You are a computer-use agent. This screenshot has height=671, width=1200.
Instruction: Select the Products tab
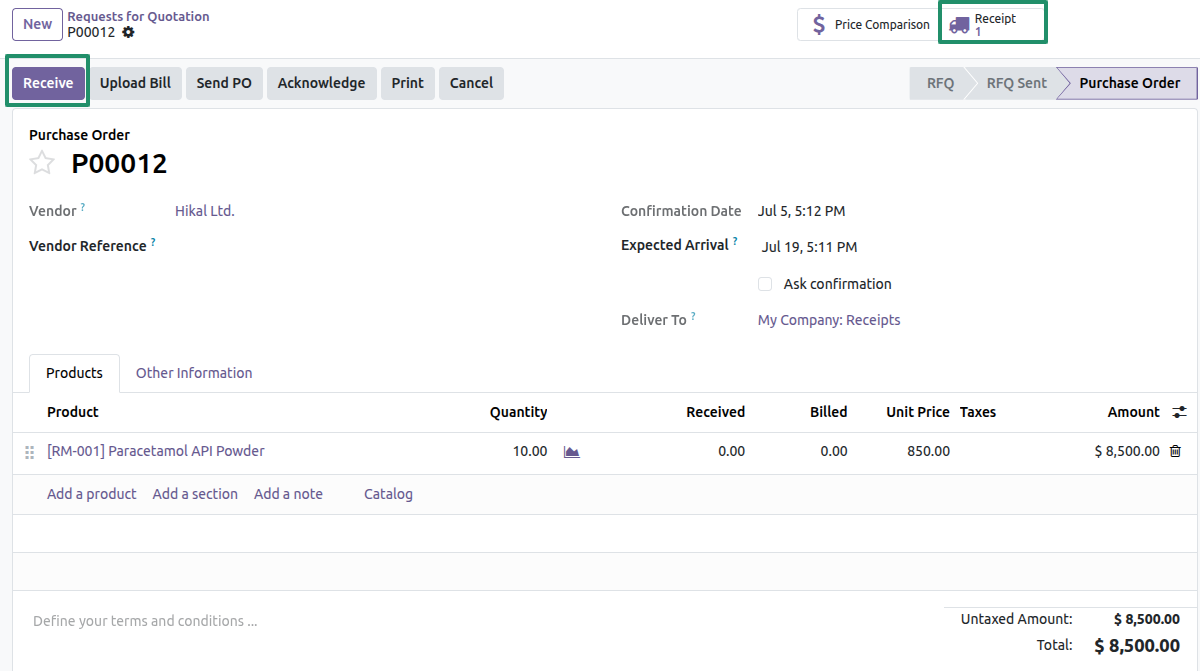(x=74, y=373)
